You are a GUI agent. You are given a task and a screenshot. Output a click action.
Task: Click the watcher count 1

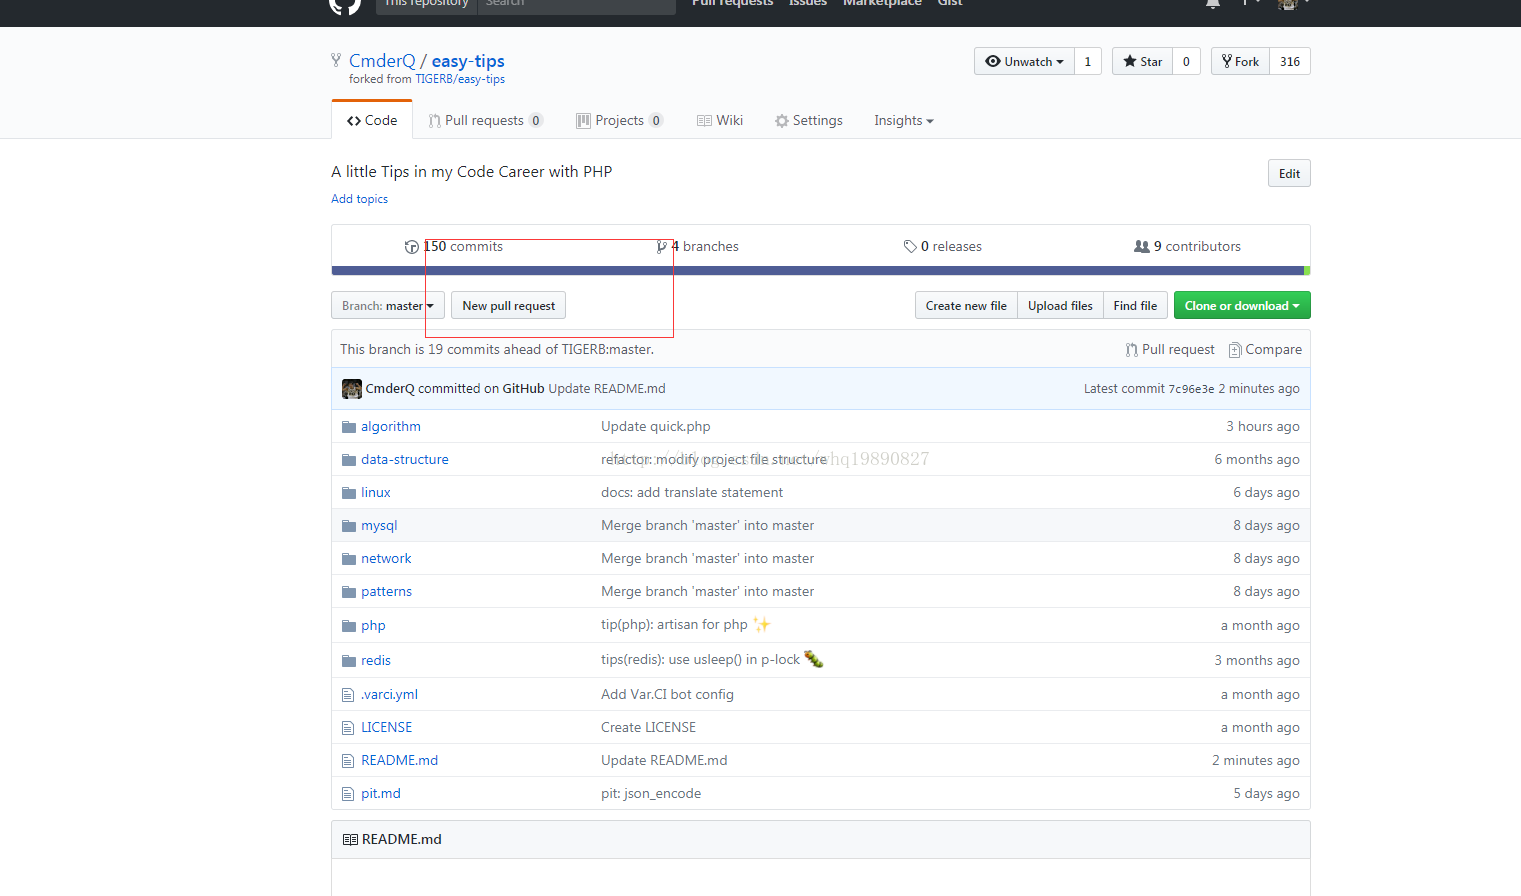click(1088, 62)
